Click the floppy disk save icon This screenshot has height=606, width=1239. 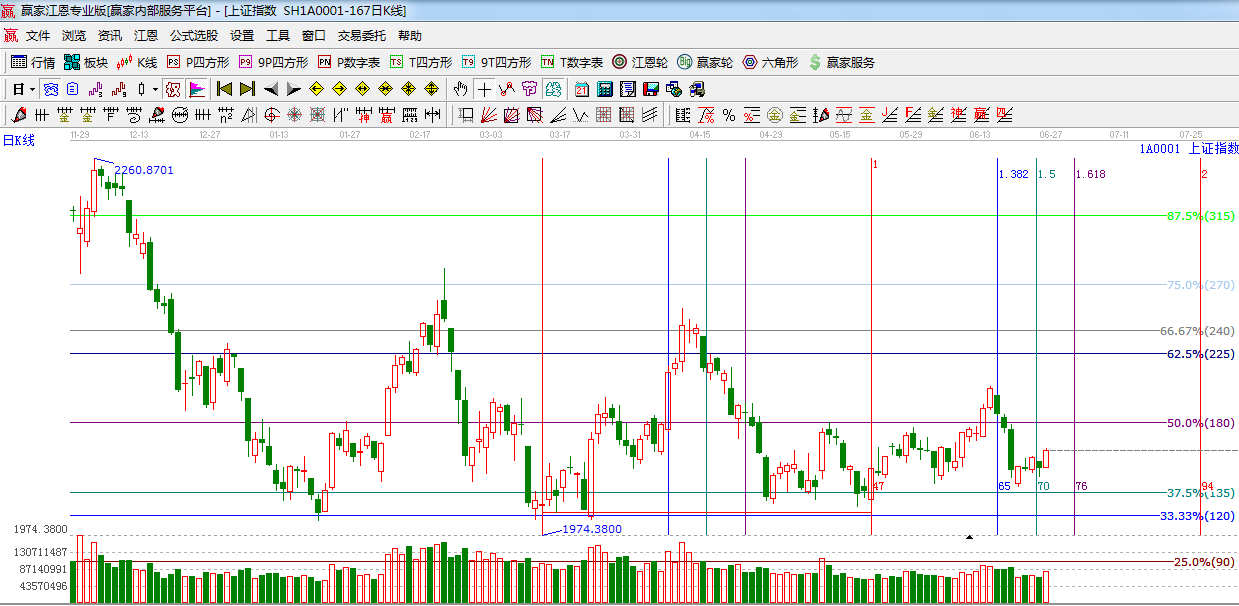click(x=651, y=89)
